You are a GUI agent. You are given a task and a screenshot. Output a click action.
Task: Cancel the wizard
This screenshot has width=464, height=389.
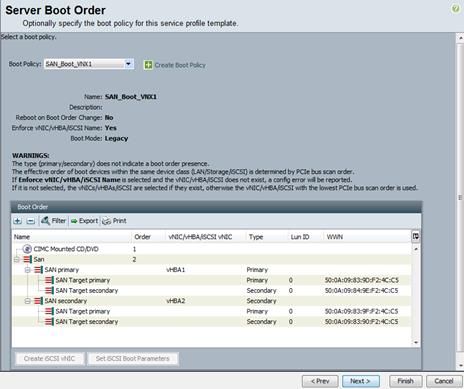click(x=444, y=381)
